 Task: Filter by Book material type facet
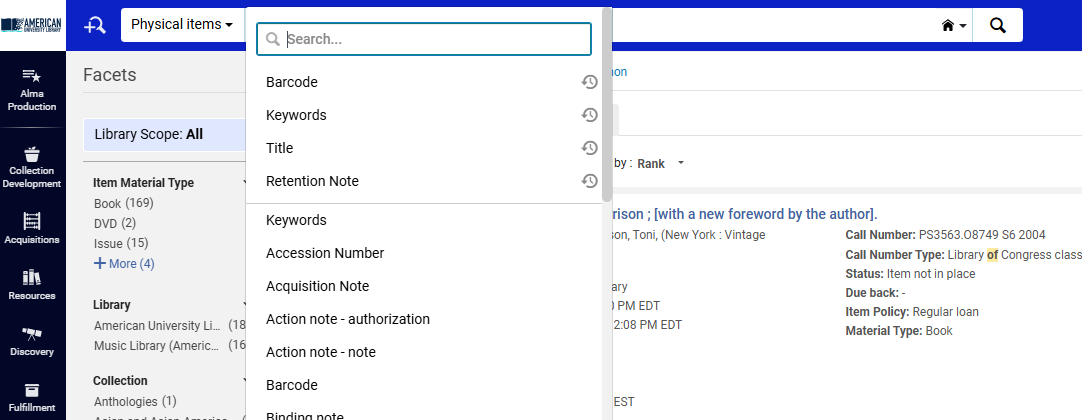[x=107, y=204]
